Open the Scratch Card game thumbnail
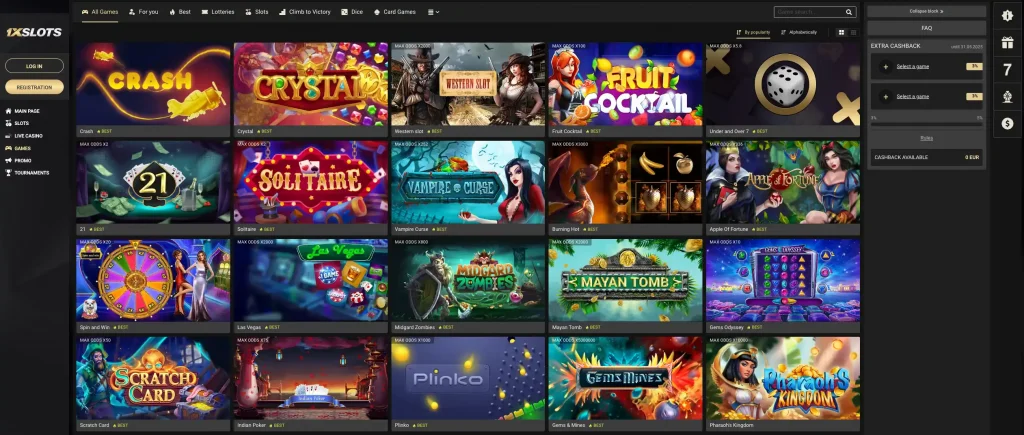The height and width of the screenshot is (435, 1024). [x=153, y=378]
